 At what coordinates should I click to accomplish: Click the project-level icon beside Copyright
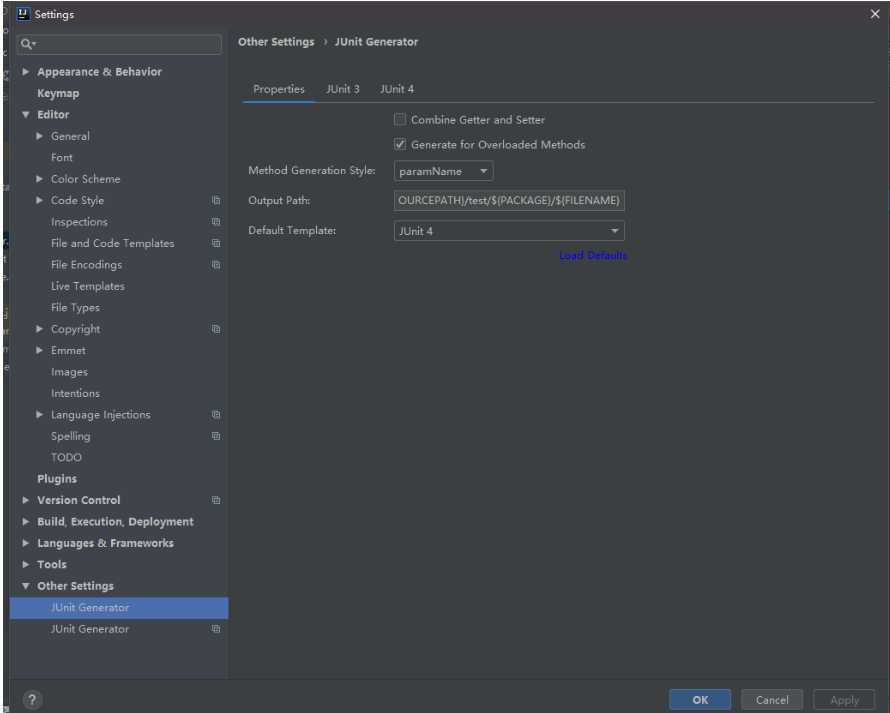pos(216,329)
